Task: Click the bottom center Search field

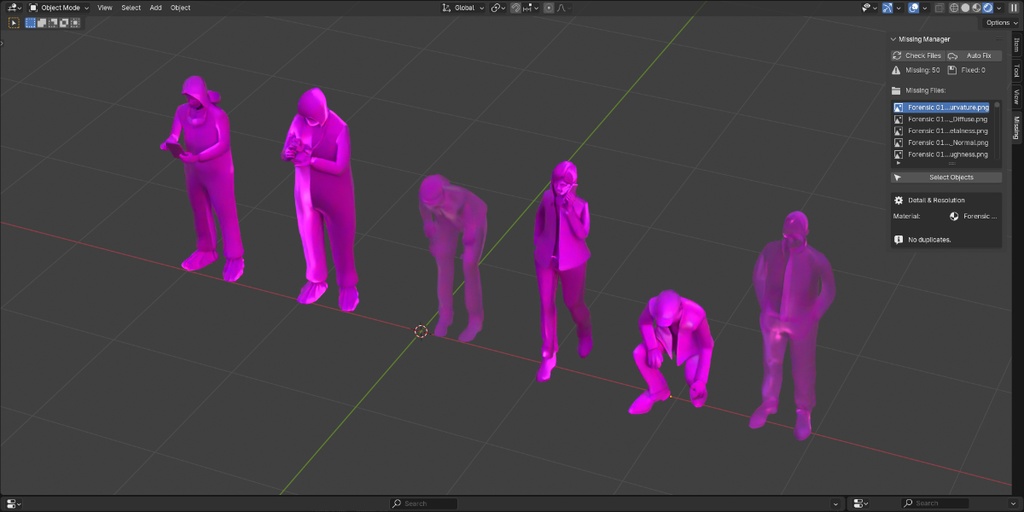Action: click(424, 504)
